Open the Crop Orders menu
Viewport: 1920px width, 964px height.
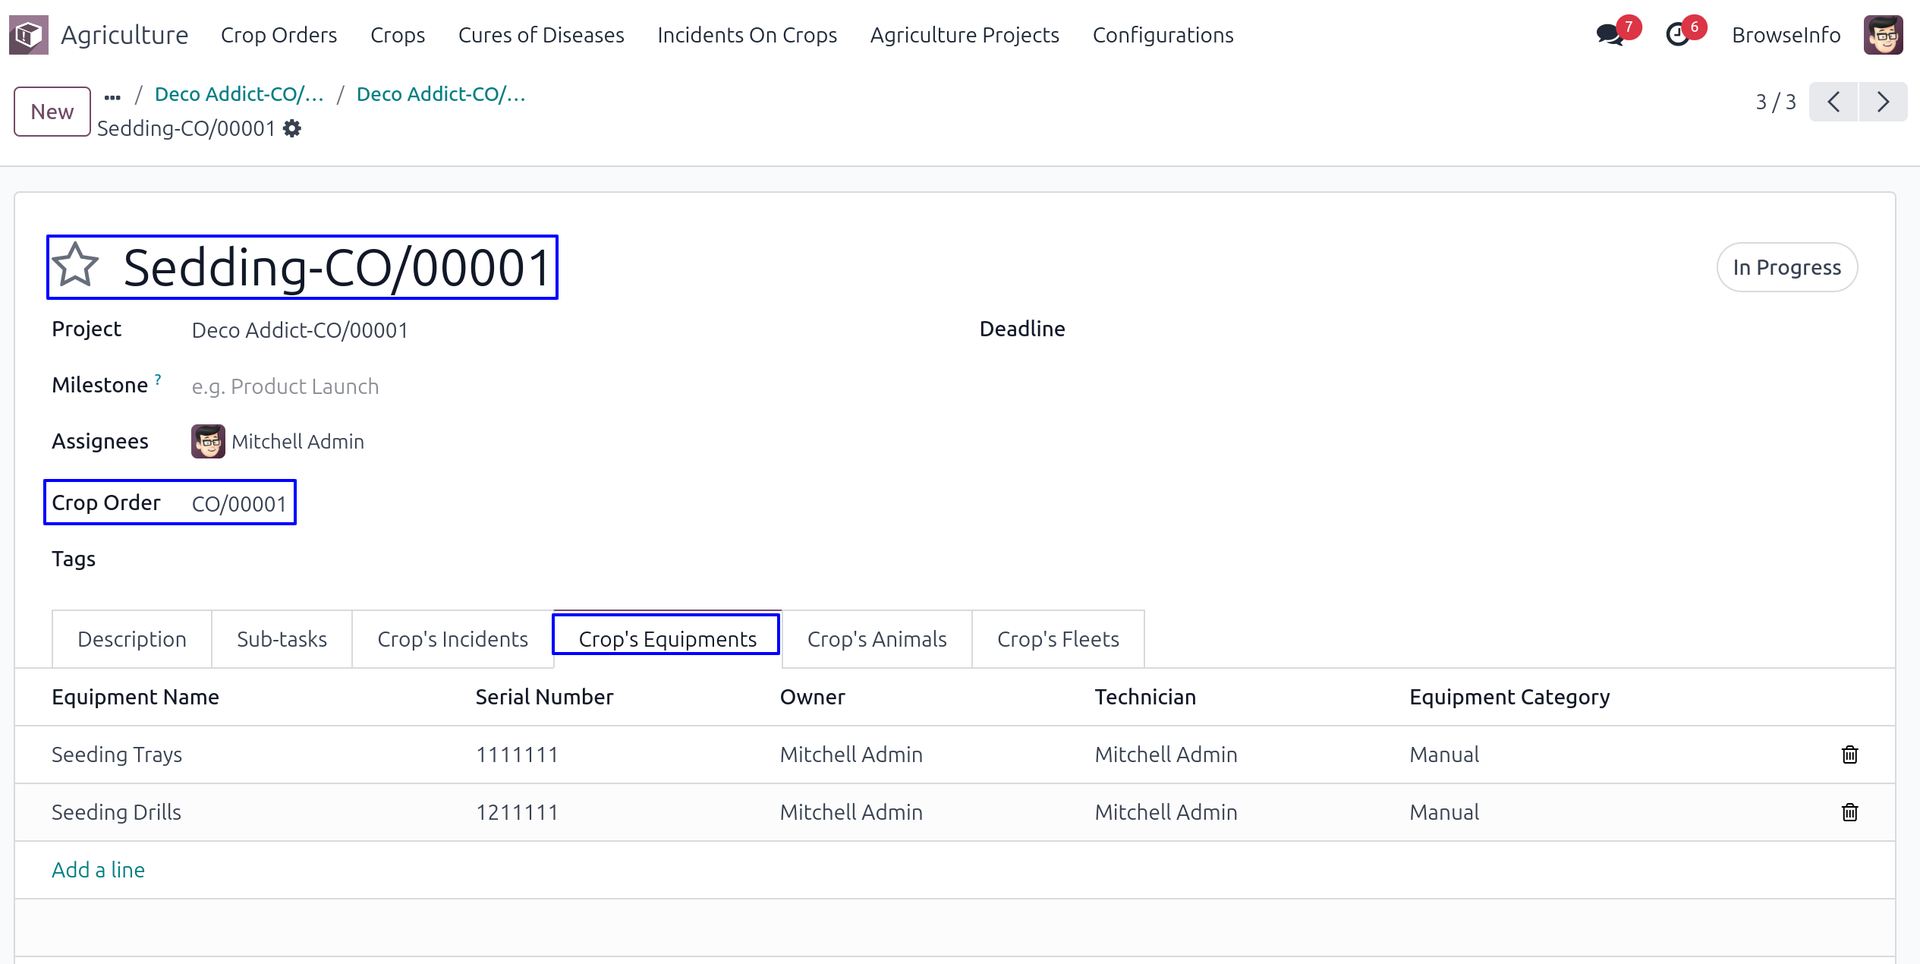[x=278, y=35]
